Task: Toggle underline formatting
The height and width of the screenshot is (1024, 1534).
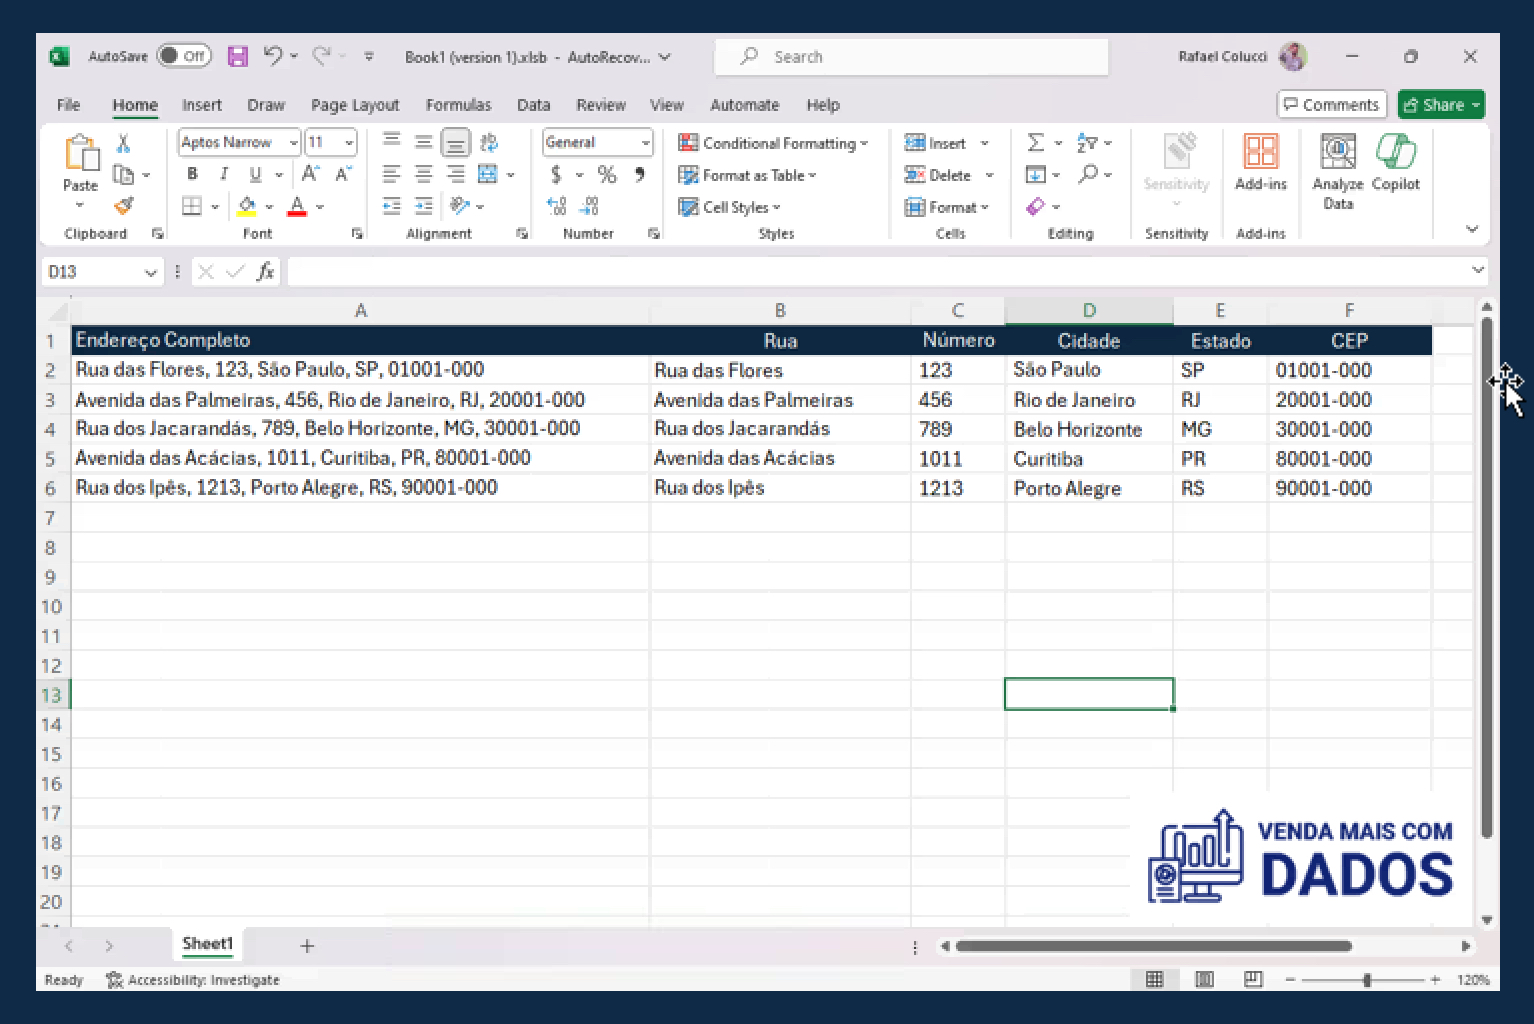Action: (255, 174)
